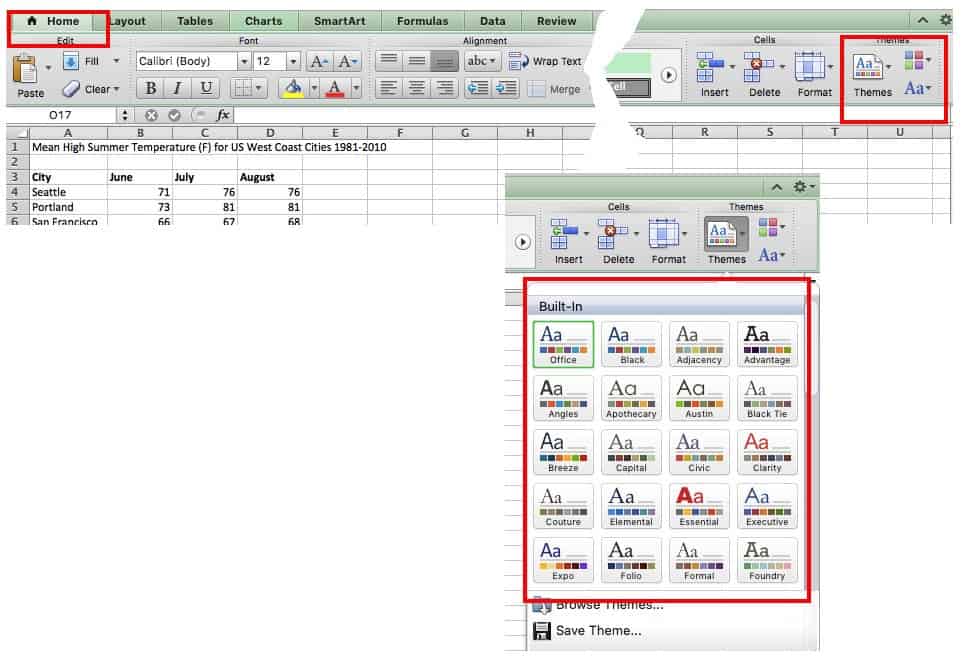Viewport: 972px width, 667px height.
Task: Click the Clear eraser icon
Action: click(x=71, y=89)
